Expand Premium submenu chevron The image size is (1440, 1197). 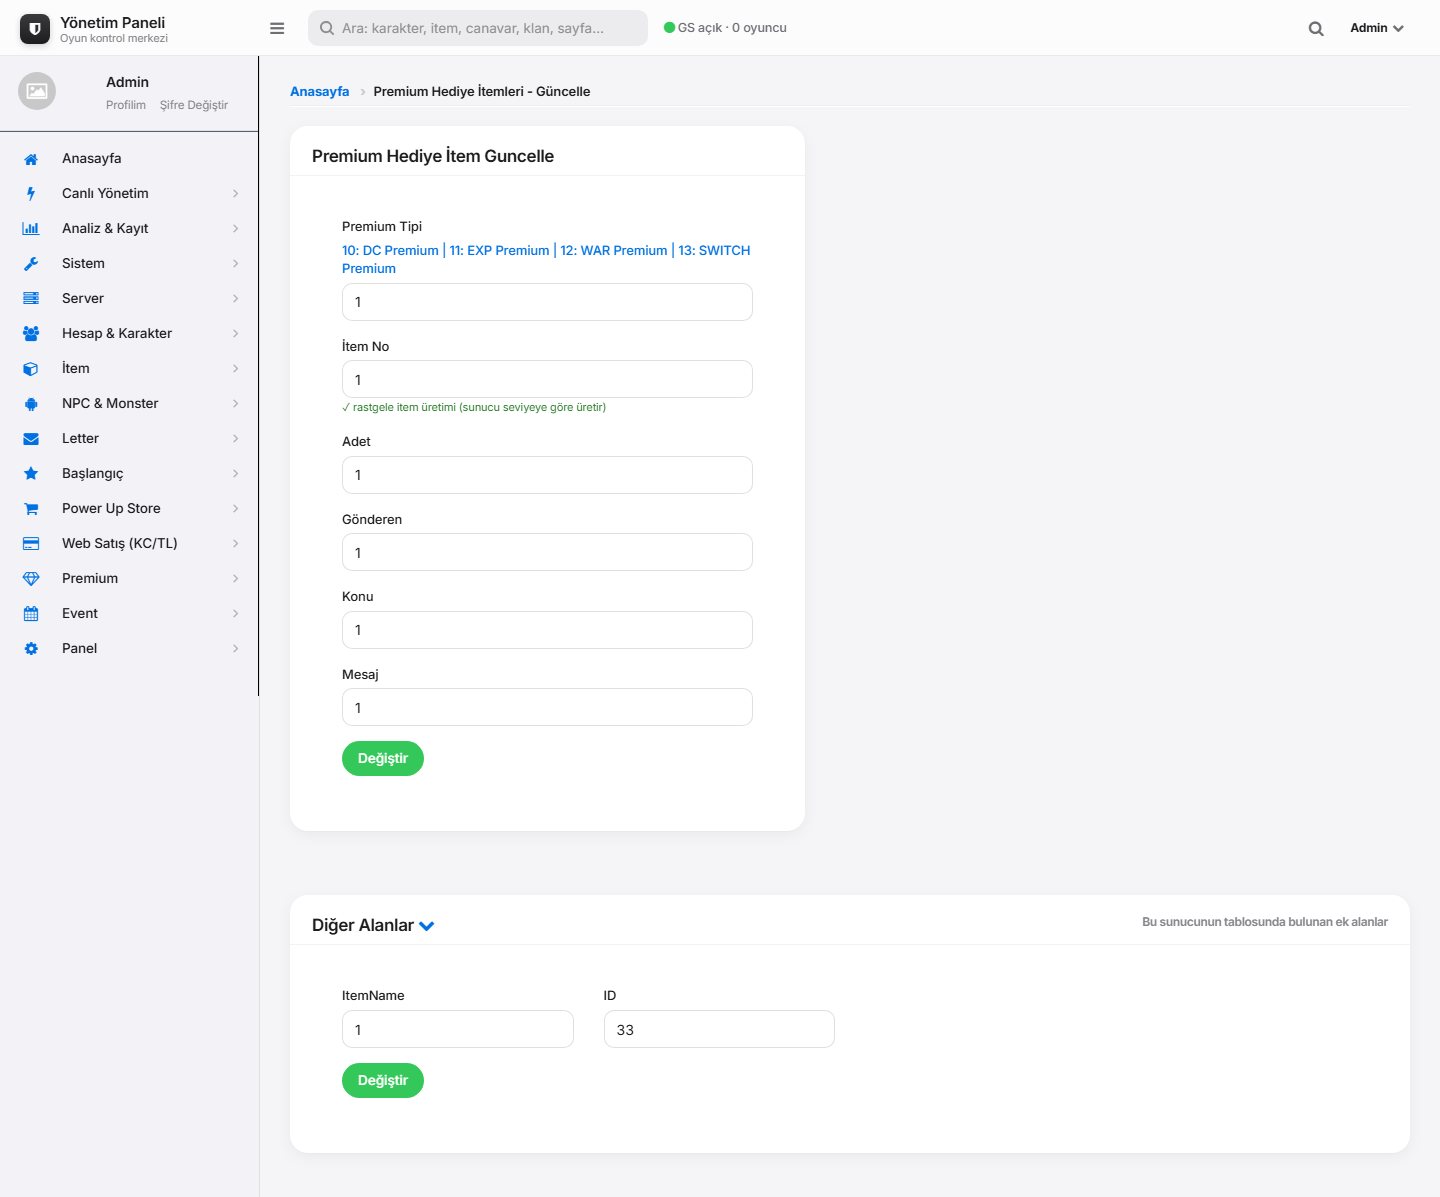point(236,579)
